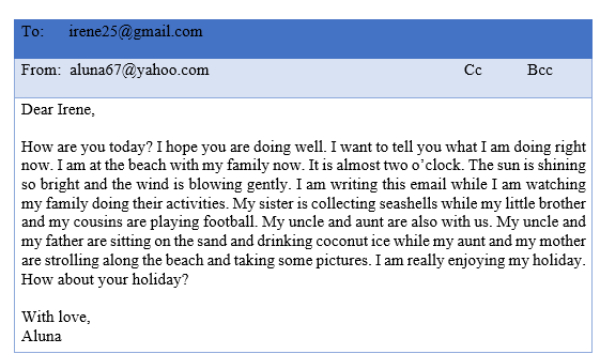Click the "Dear Irene," greeting line

coord(58,110)
